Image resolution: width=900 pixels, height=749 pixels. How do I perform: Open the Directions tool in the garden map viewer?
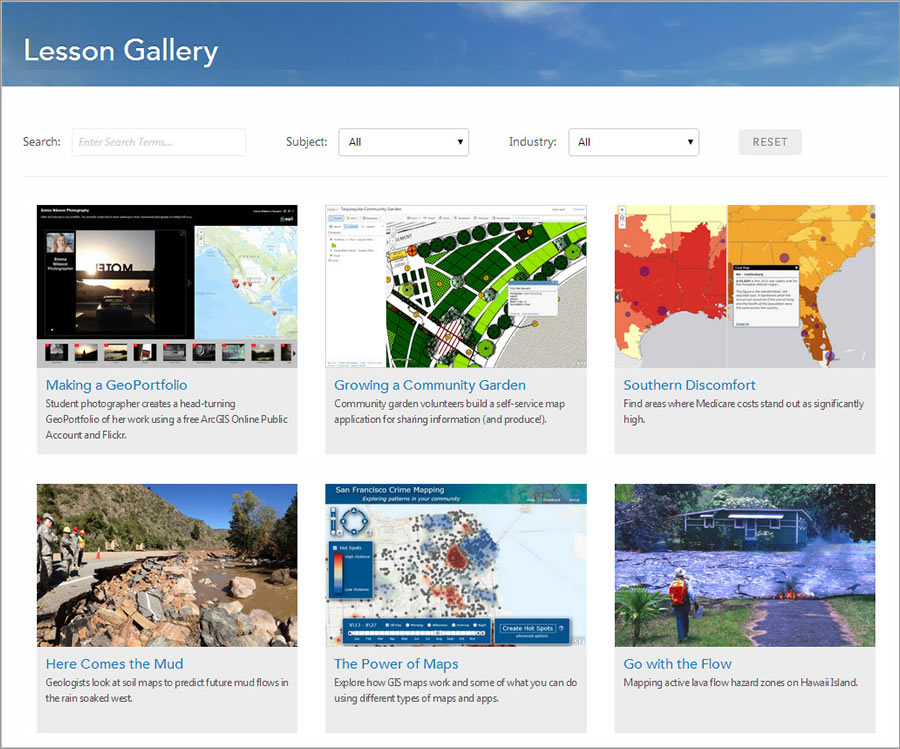click(x=463, y=216)
